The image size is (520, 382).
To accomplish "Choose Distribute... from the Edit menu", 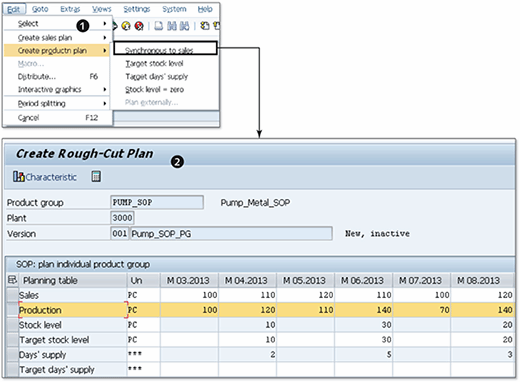I will pos(57,77).
